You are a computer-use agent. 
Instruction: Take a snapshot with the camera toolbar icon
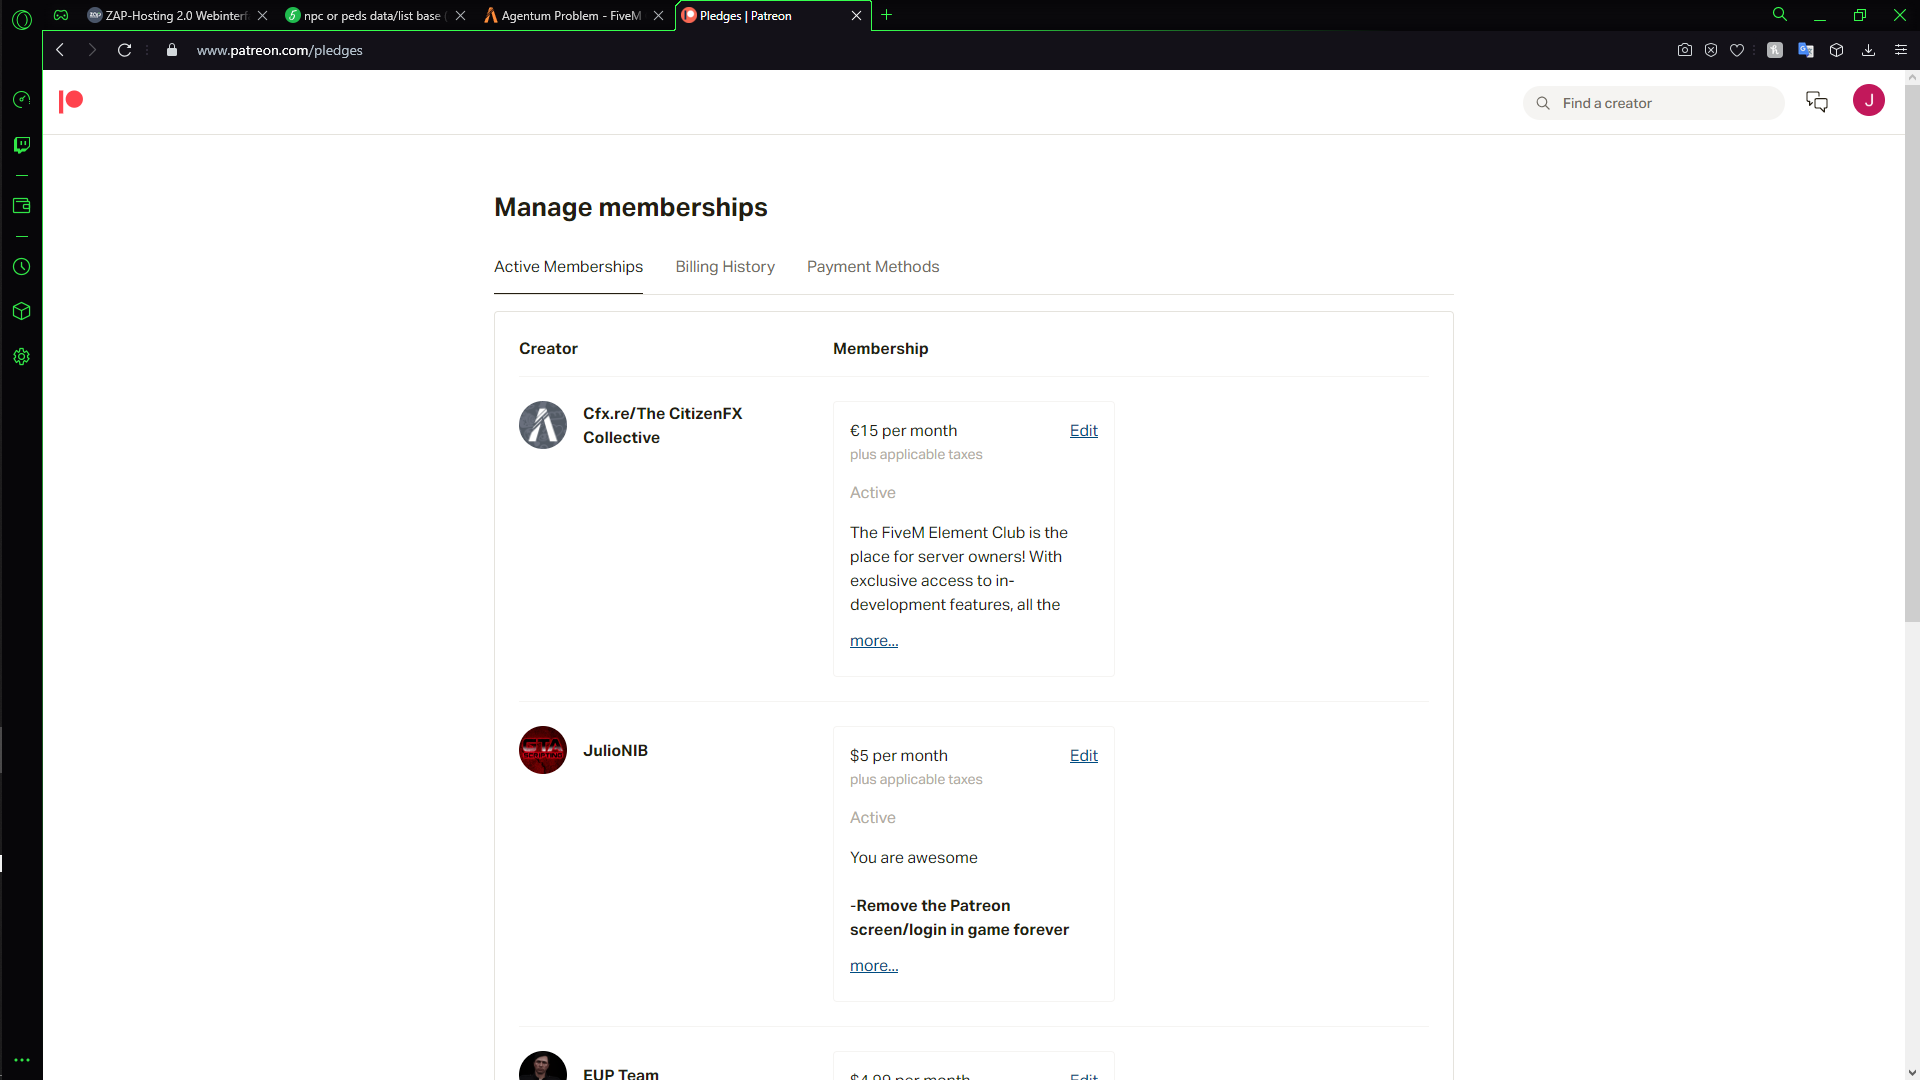(1684, 50)
